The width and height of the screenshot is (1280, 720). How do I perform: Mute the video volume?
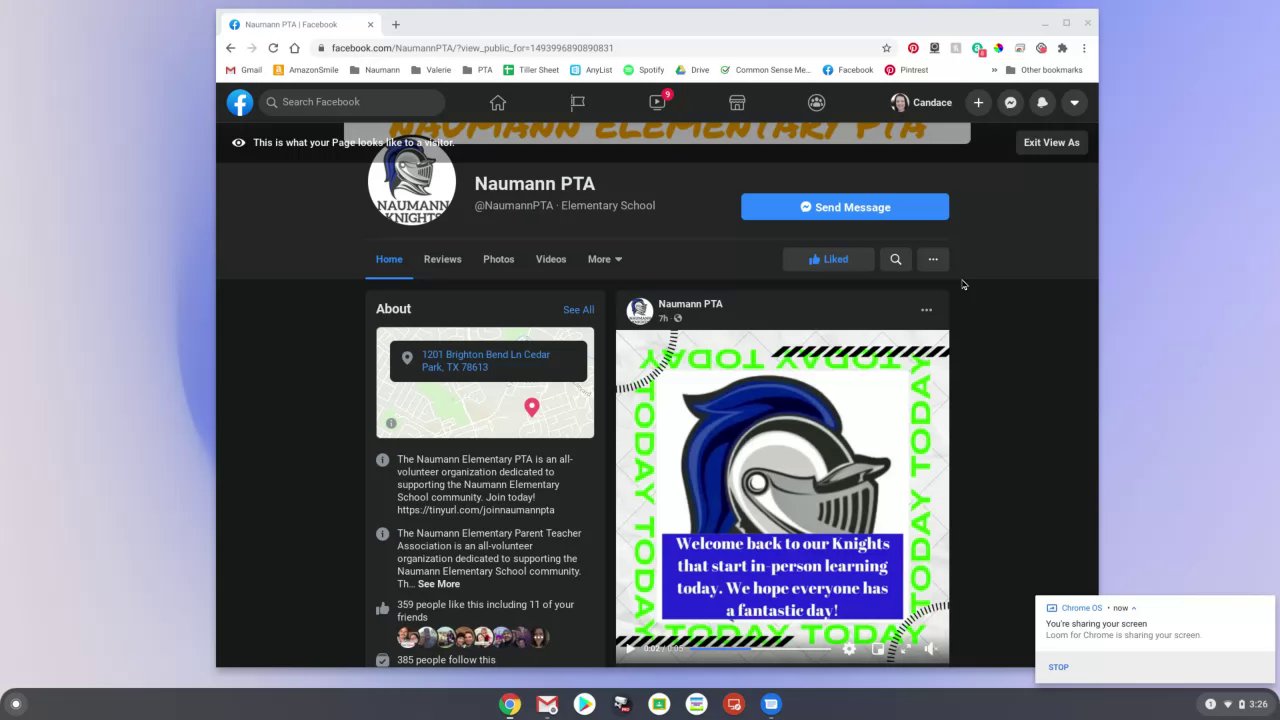click(932, 648)
